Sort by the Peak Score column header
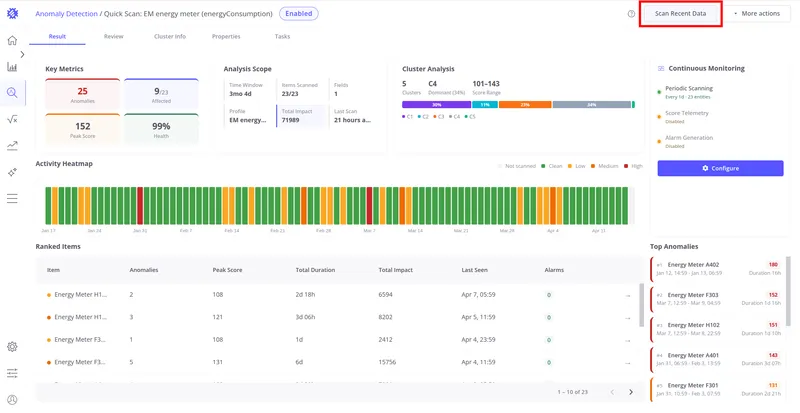The height and width of the screenshot is (413, 800). coord(228,270)
